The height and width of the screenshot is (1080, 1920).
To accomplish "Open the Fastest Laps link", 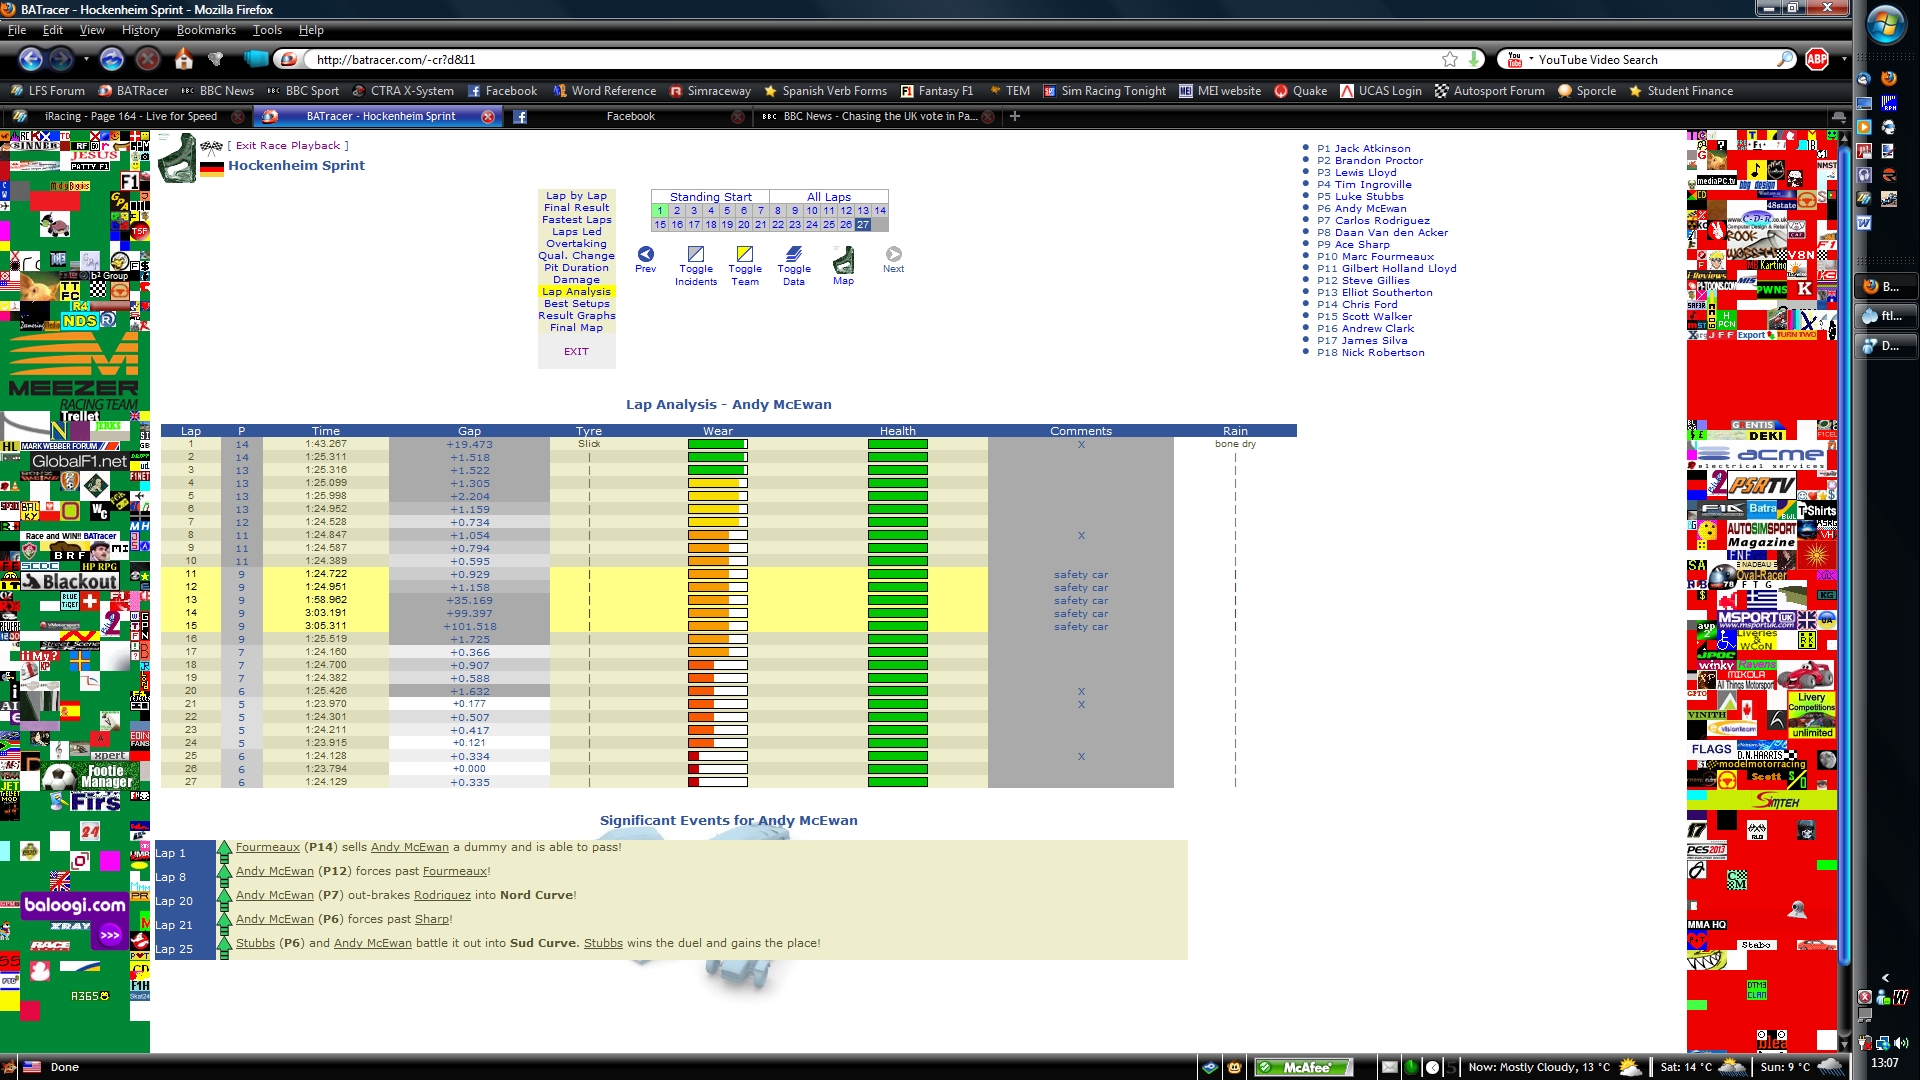I will coord(577,220).
